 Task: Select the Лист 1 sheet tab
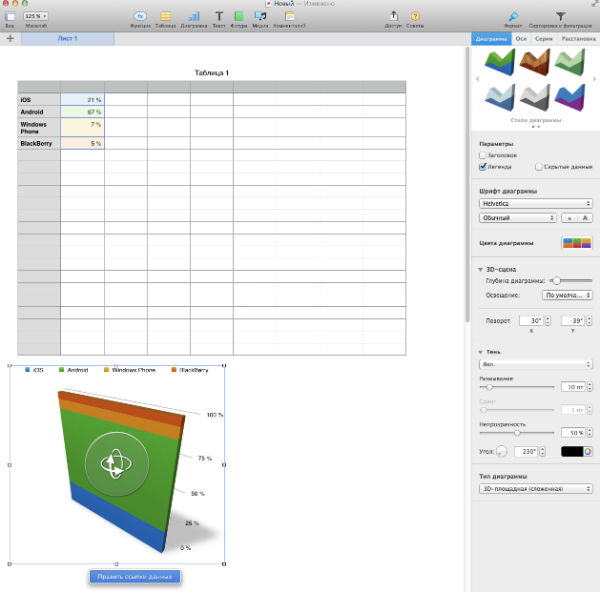tap(68, 39)
